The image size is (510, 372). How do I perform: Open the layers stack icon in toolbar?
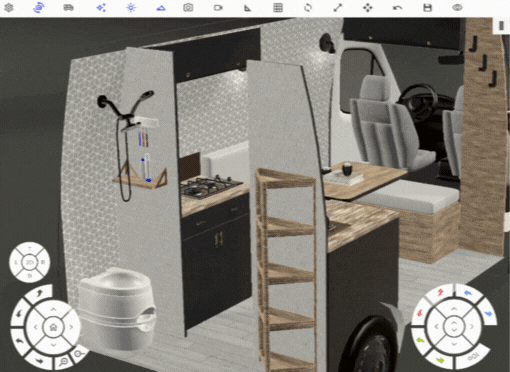(9, 7)
